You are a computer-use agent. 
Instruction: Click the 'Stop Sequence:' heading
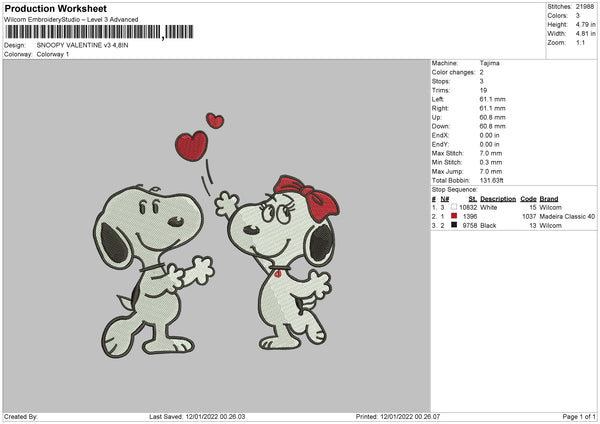click(x=455, y=190)
